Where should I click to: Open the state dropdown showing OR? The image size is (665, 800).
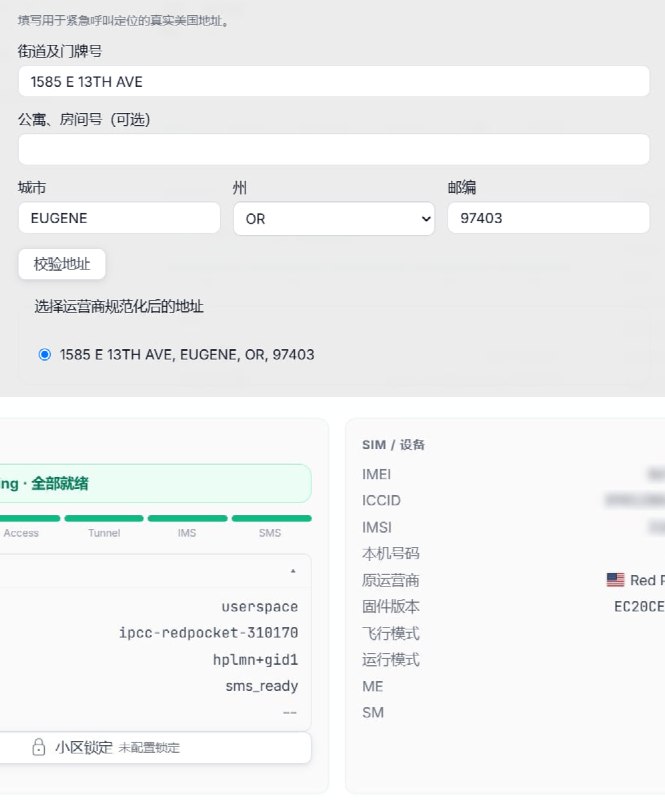(x=334, y=218)
